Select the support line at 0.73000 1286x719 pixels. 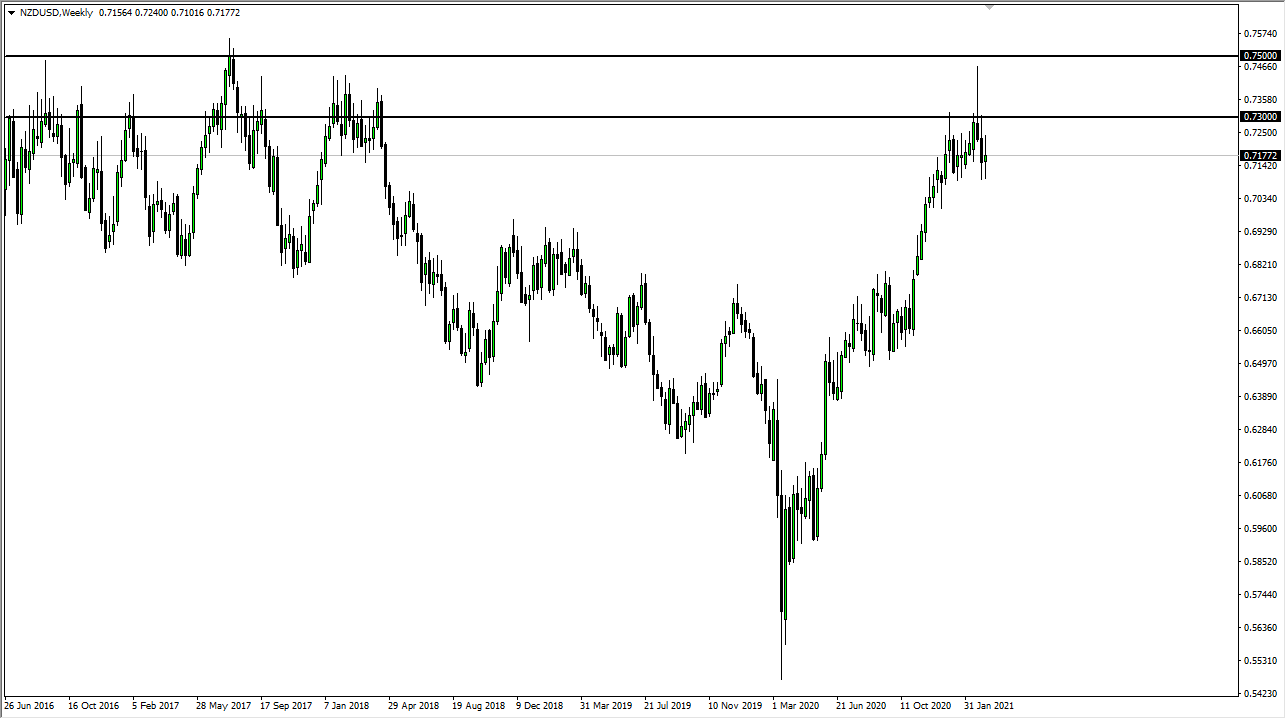600,117
